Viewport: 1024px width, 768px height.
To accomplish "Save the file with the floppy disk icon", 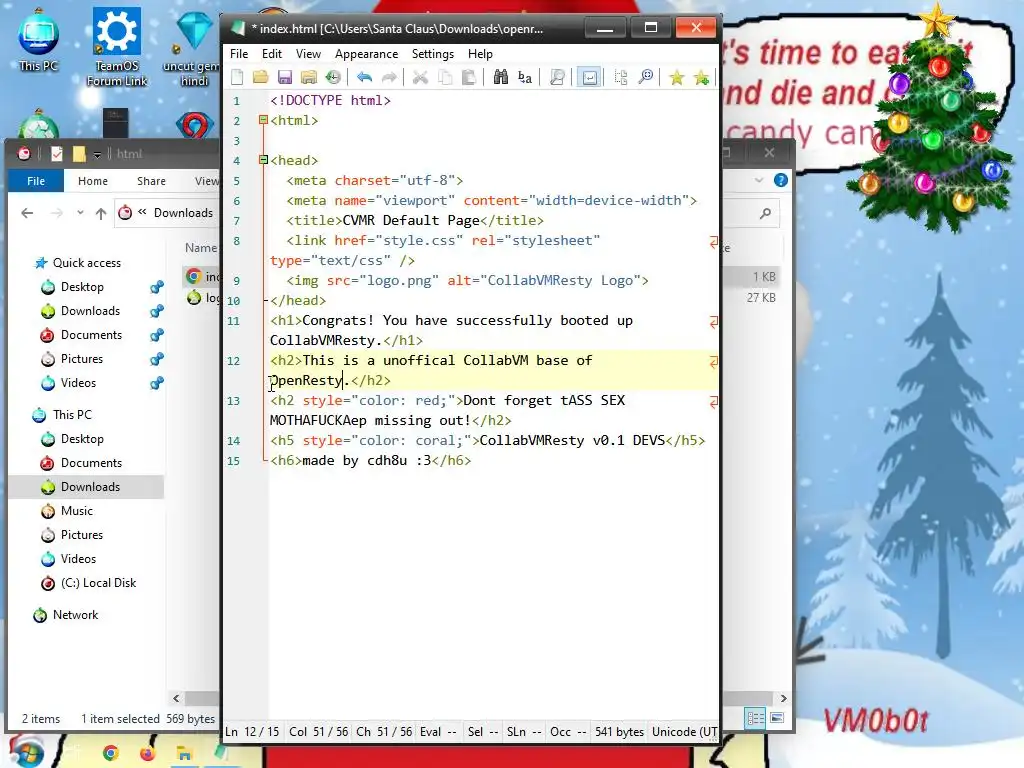I will [285, 78].
